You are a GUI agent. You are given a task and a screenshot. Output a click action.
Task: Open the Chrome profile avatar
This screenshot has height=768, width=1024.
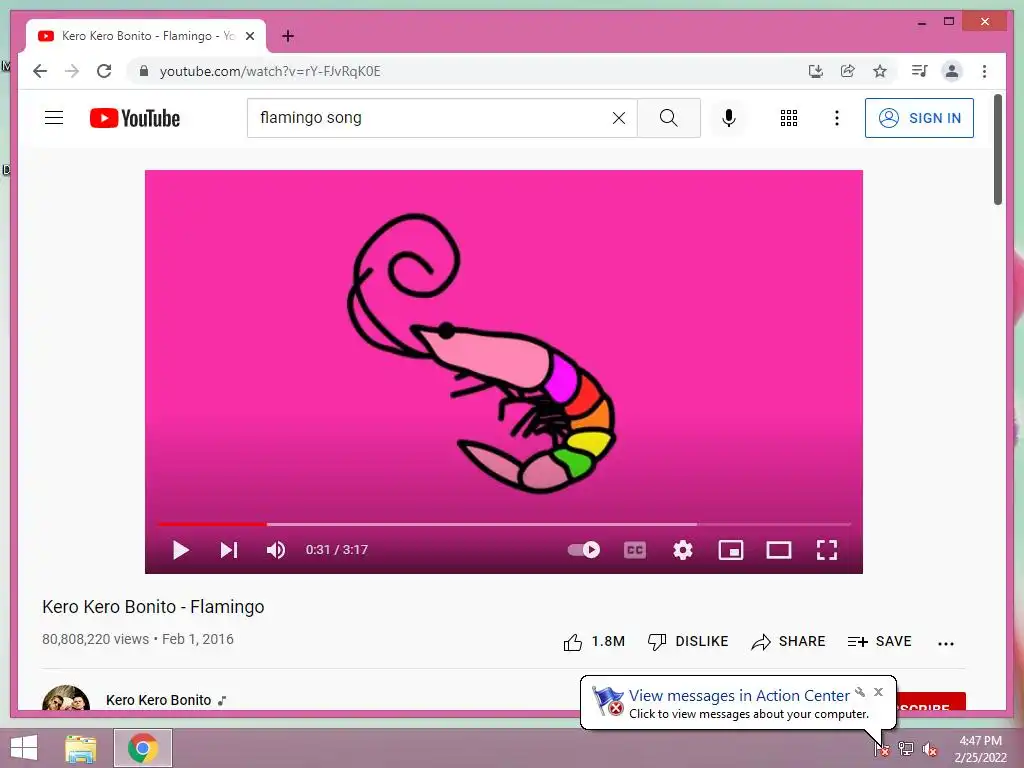[x=952, y=71]
